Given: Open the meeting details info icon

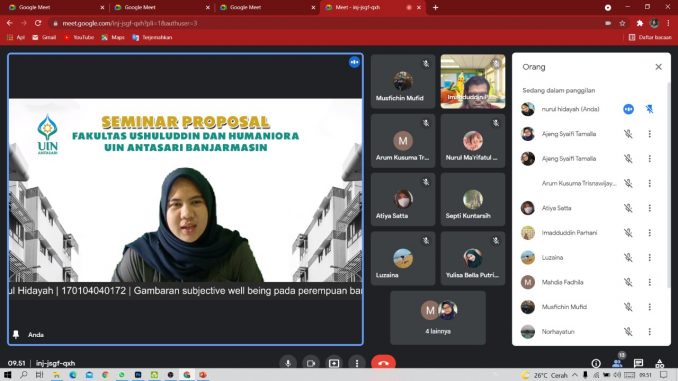Looking at the screenshot, I should (x=596, y=363).
